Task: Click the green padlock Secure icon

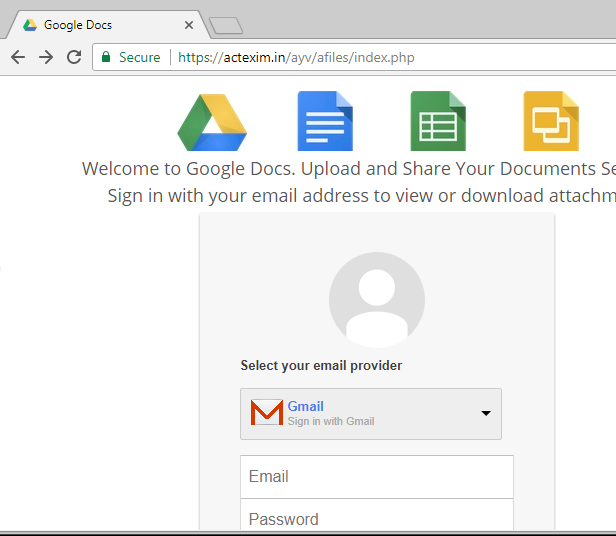Action: click(x=106, y=57)
